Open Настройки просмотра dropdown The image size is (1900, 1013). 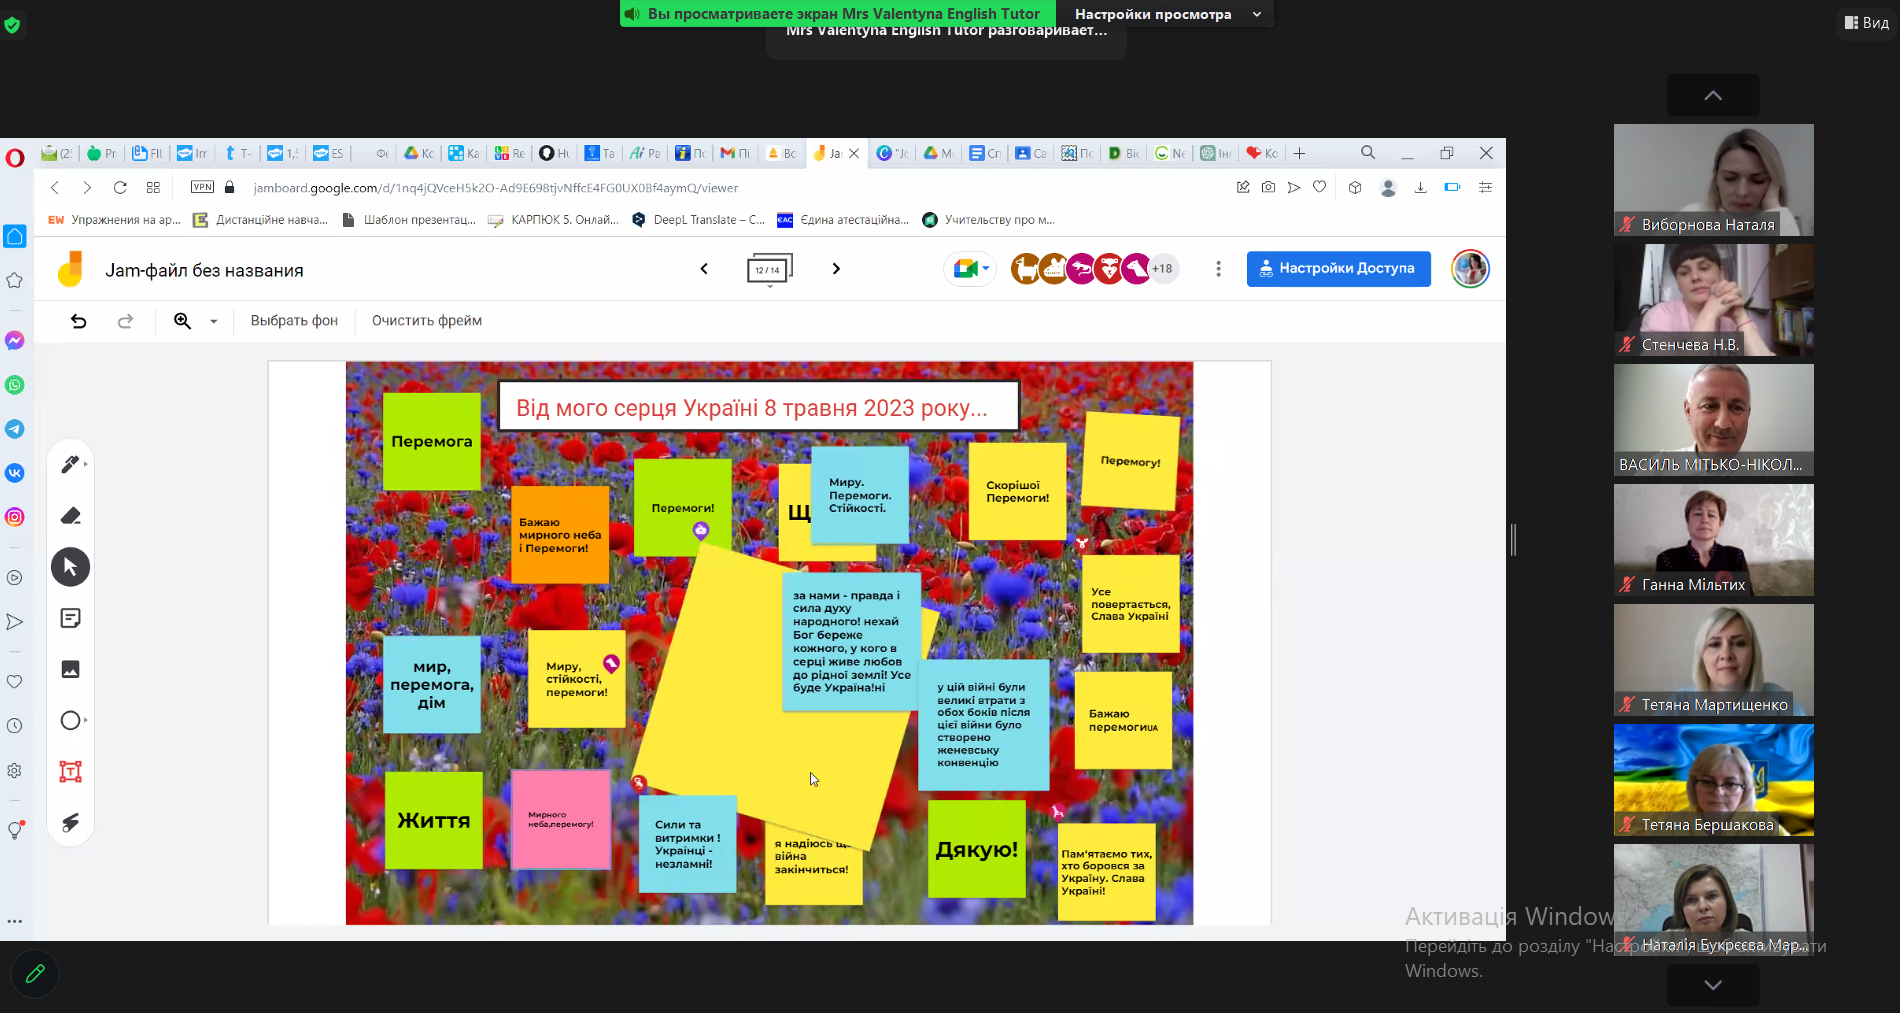[x=1167, y=14]
